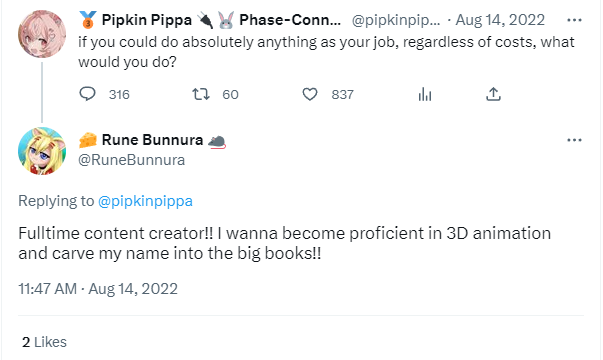Retweet Pipkin Pippa's post

click(201, 94)
